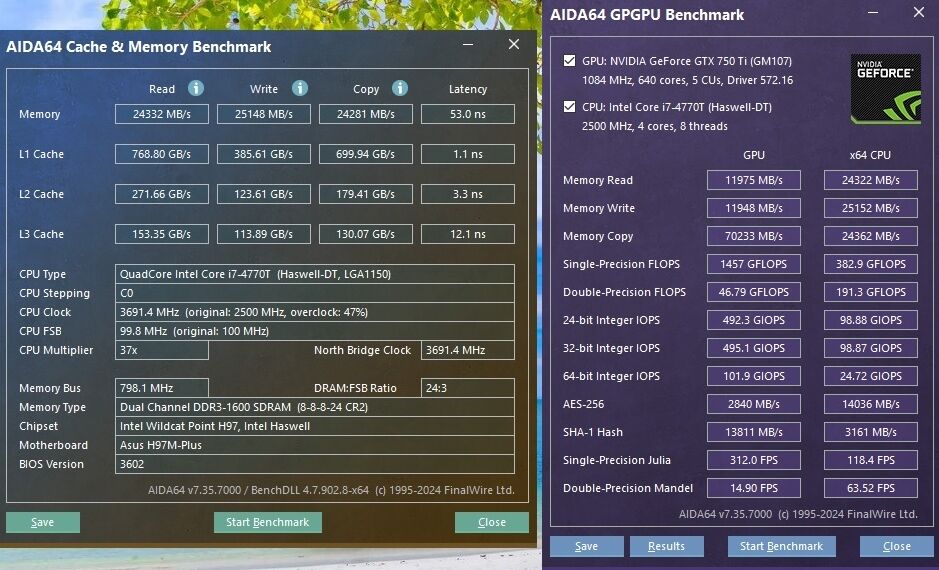Select L2 Cache read 271.66 GB/s
Viewport: 939px width, 570px height.
pos(162,194)
